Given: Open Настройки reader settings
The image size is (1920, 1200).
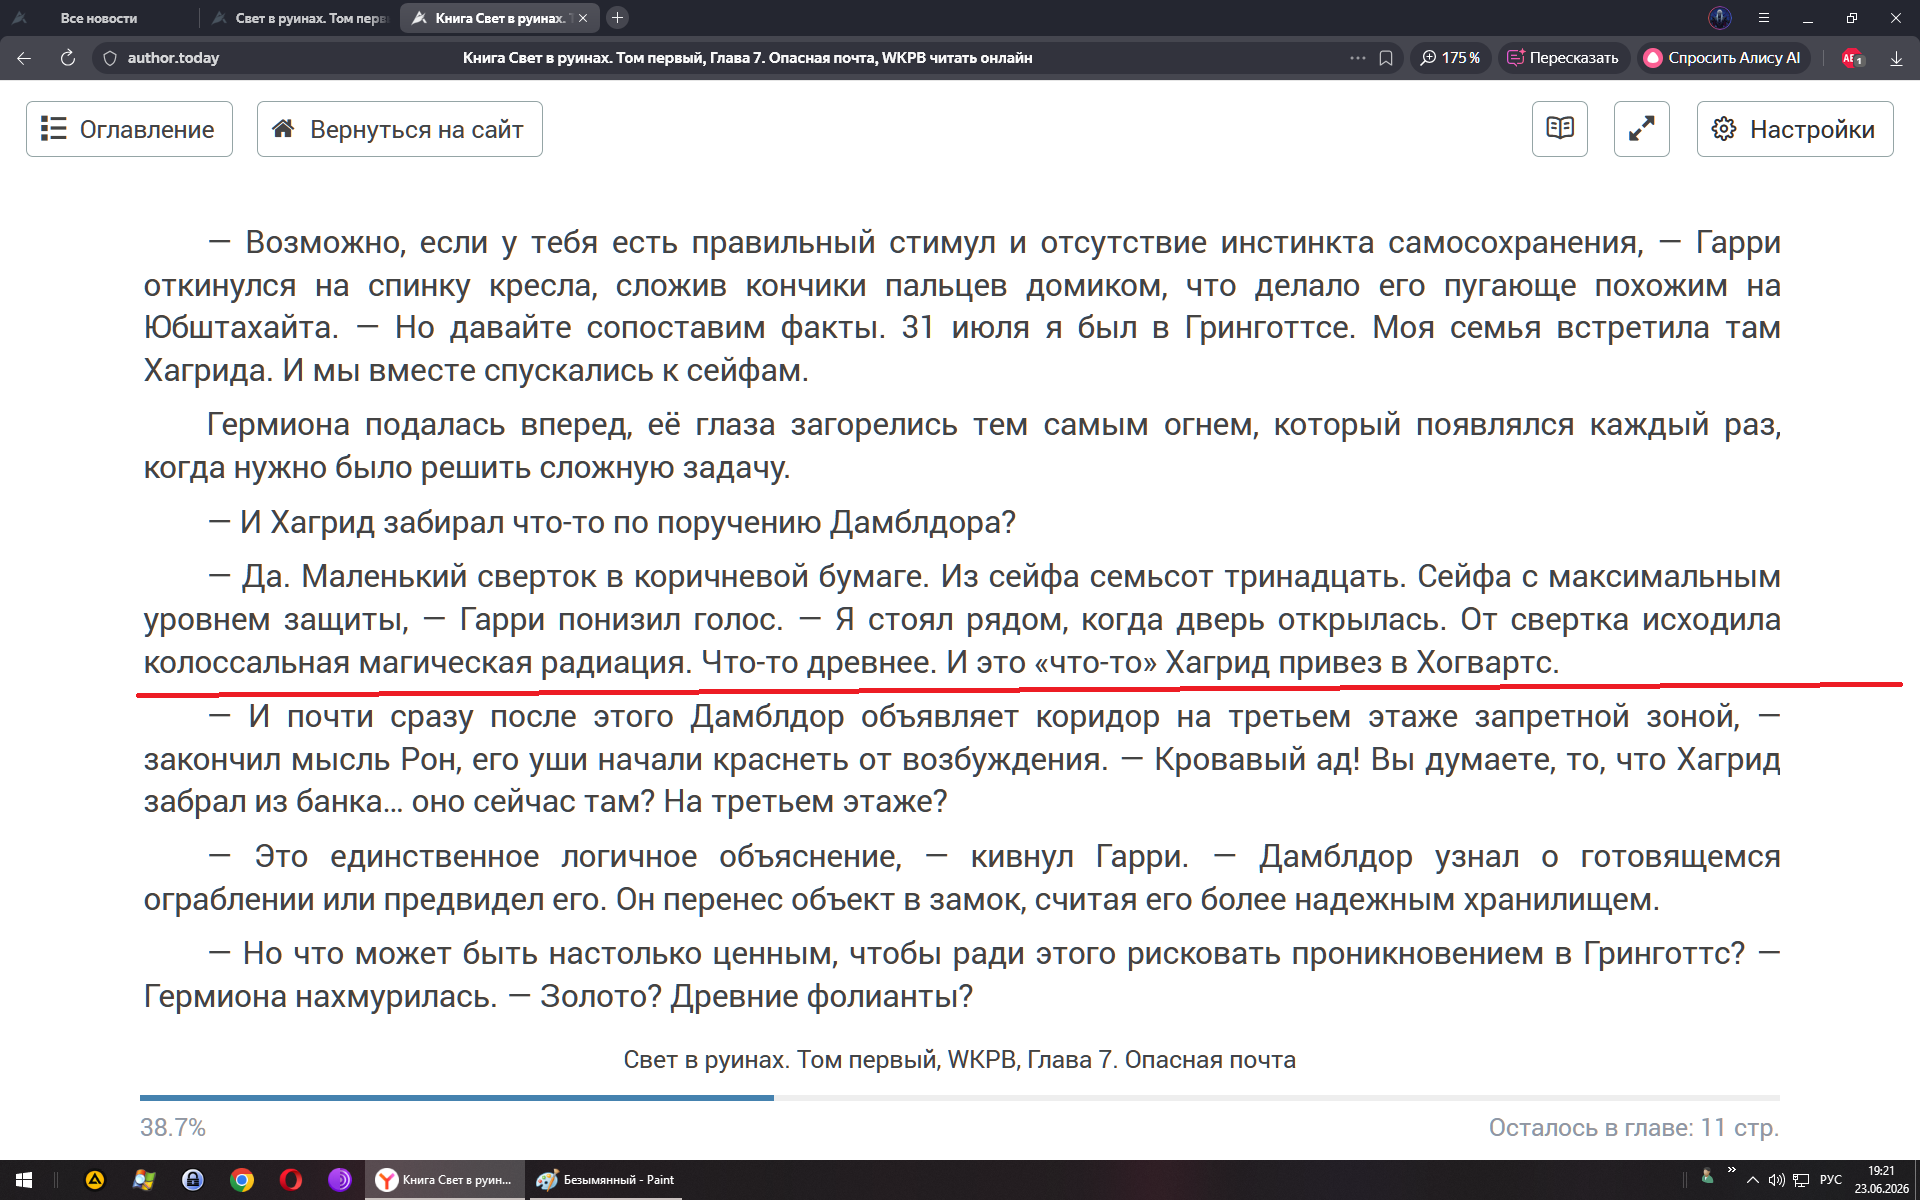Looking at the screenshot, I should click(x=1794, y=129).
